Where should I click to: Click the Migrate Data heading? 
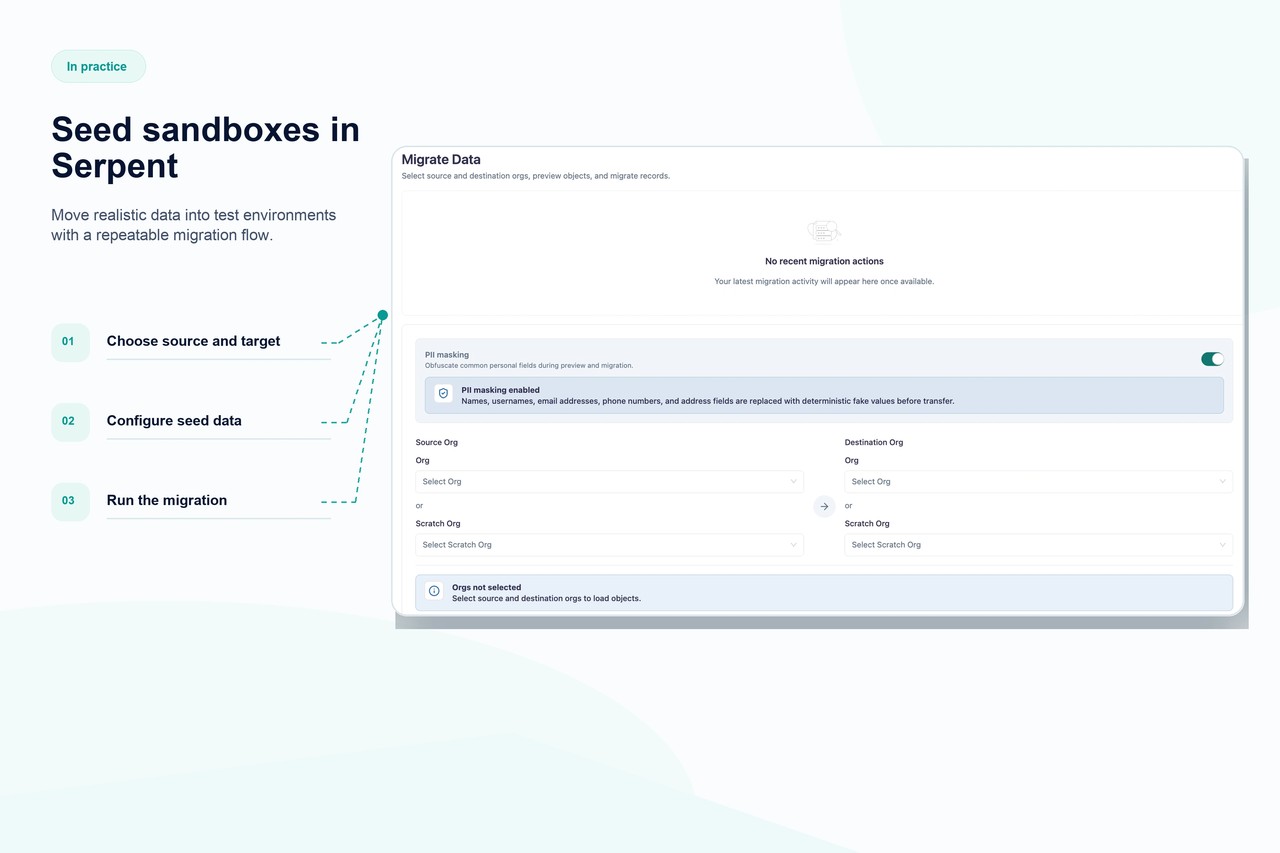(x=441, y=159)
